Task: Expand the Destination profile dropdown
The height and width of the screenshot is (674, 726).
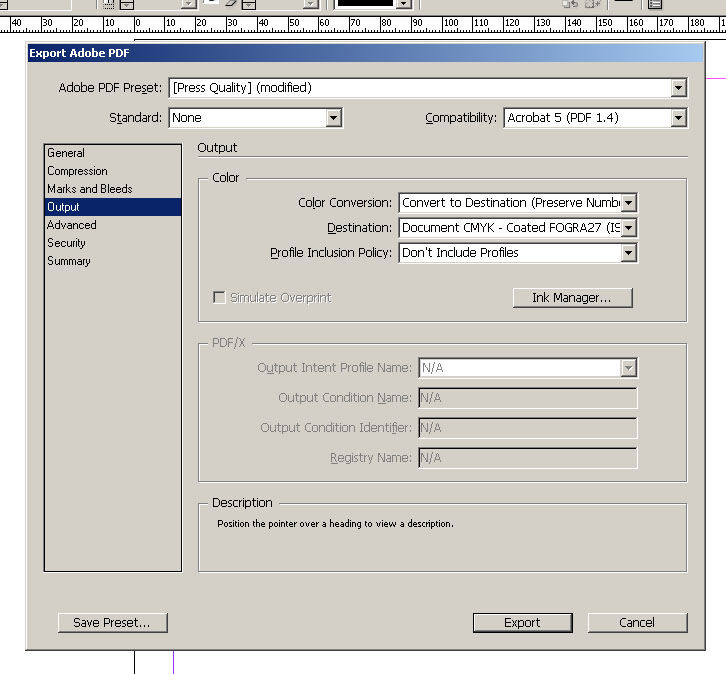Action: click(x=518, y=228)
